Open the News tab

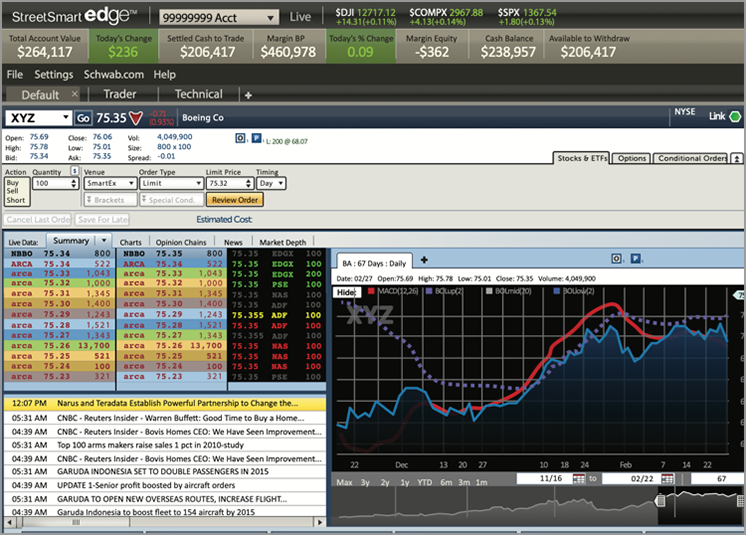(x=233, y=242)
